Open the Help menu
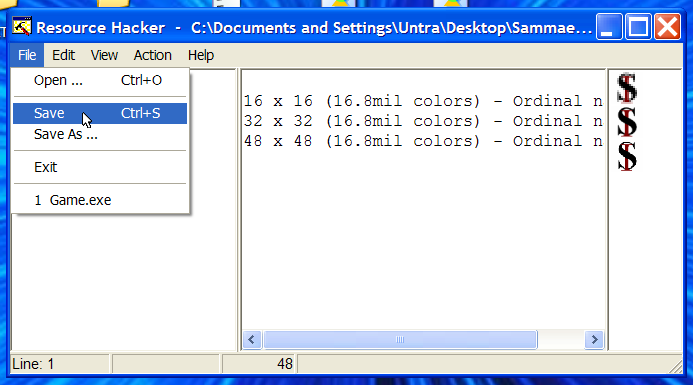Viewport: 693px width, 385px height. click(201, 55)
